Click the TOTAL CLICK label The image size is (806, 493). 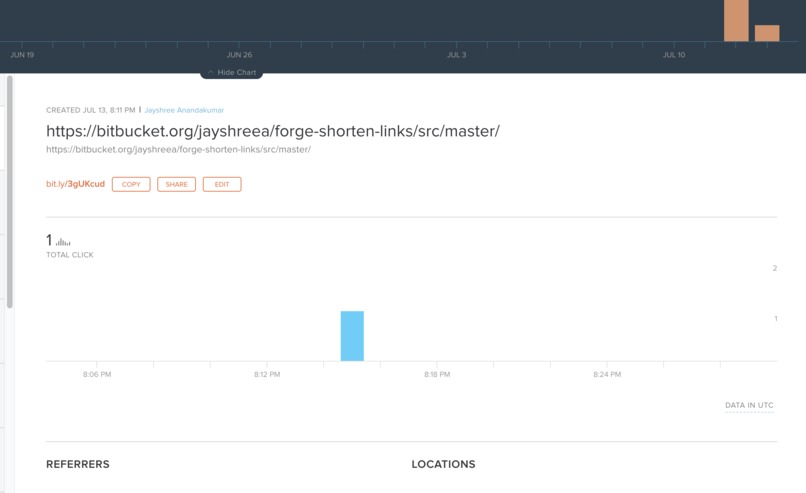click(70, 255)
